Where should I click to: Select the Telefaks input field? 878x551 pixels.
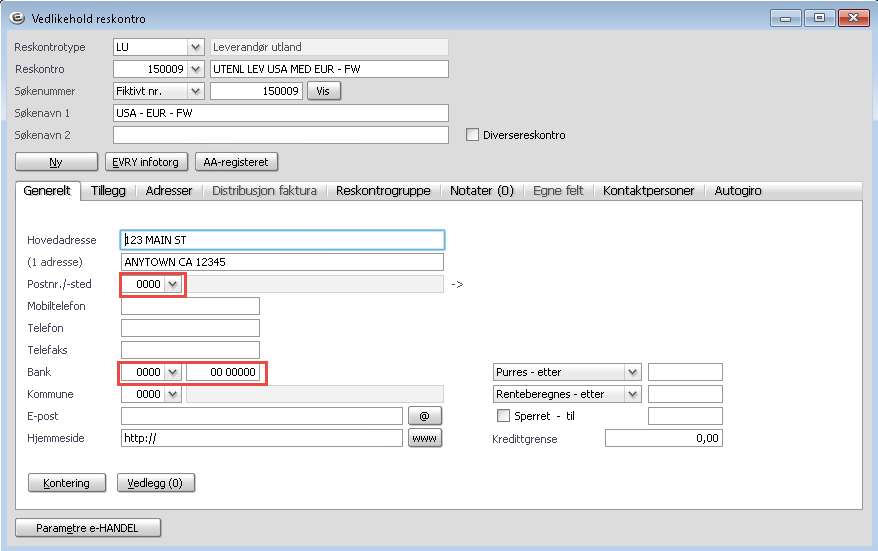tap(190, 350)
